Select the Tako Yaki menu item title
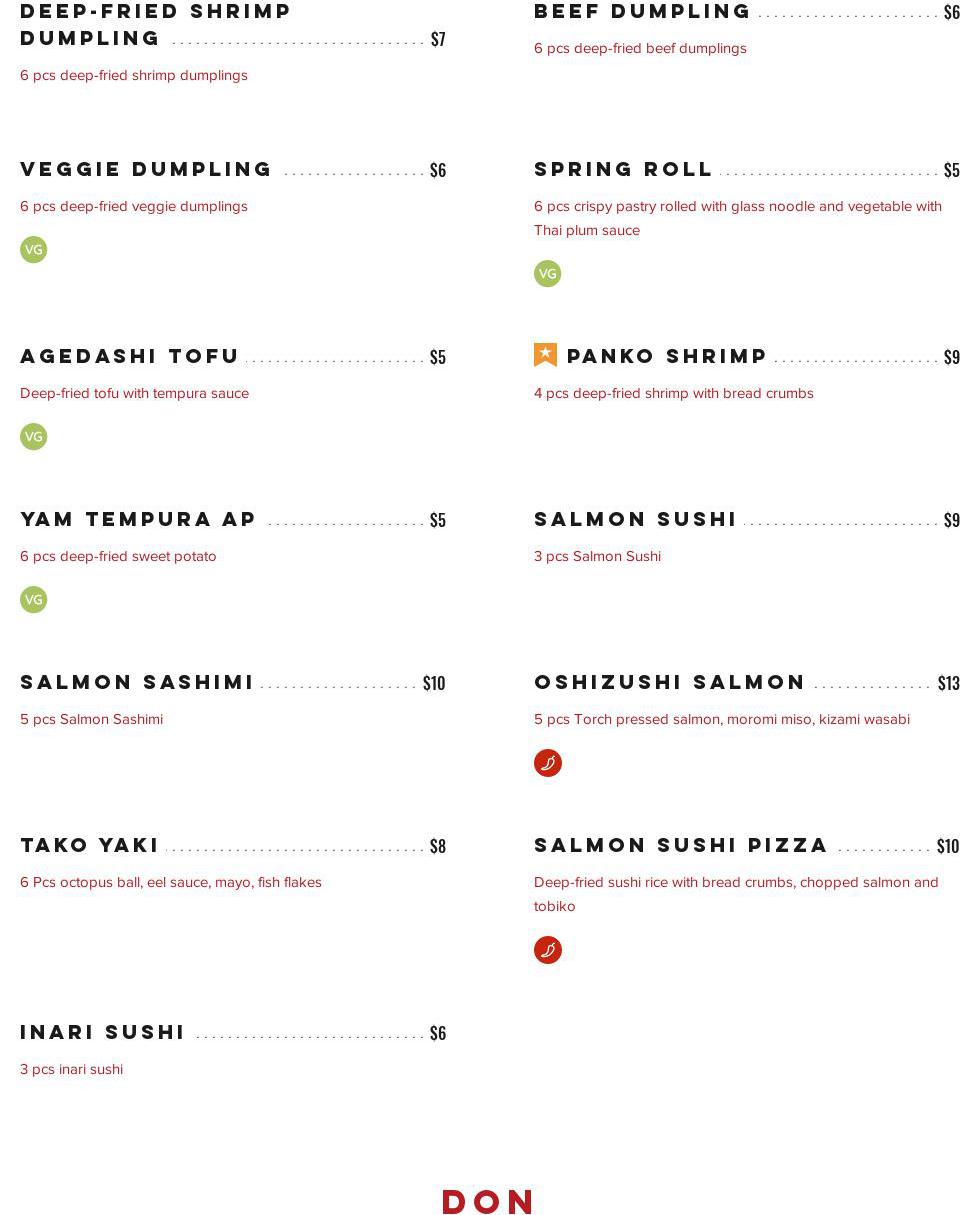The image size is (965, 1215). 90,846
